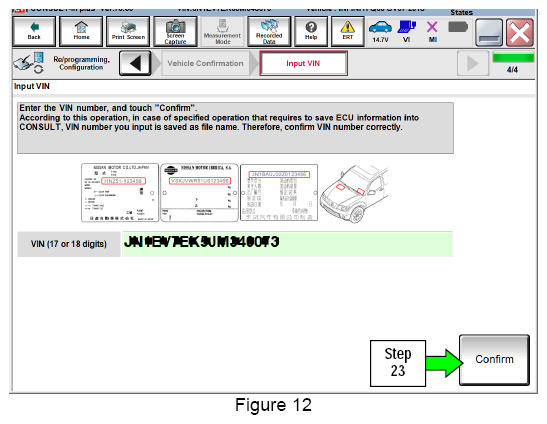Click the grayed-out next arrow button
This screenshot has height=424, width=547.
[473, 63]
